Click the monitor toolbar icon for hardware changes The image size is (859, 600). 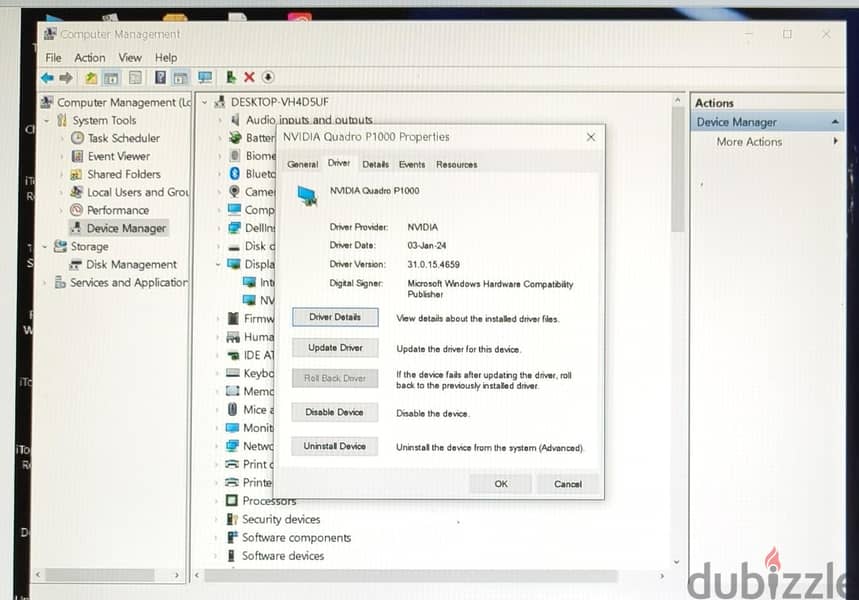pos(205,78)
